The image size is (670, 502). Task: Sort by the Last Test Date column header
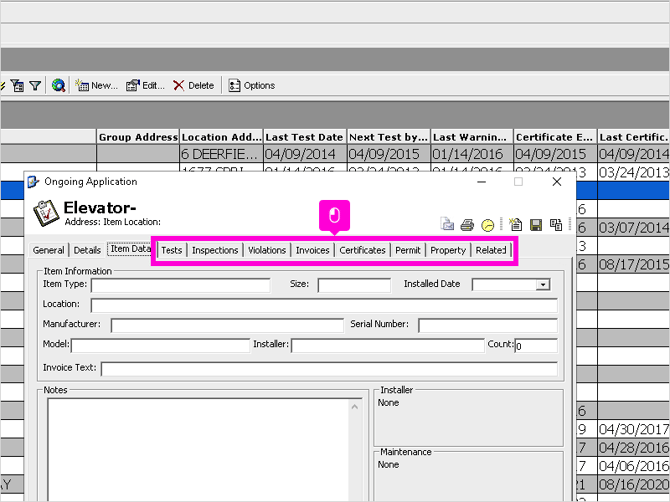coord(305,137)
